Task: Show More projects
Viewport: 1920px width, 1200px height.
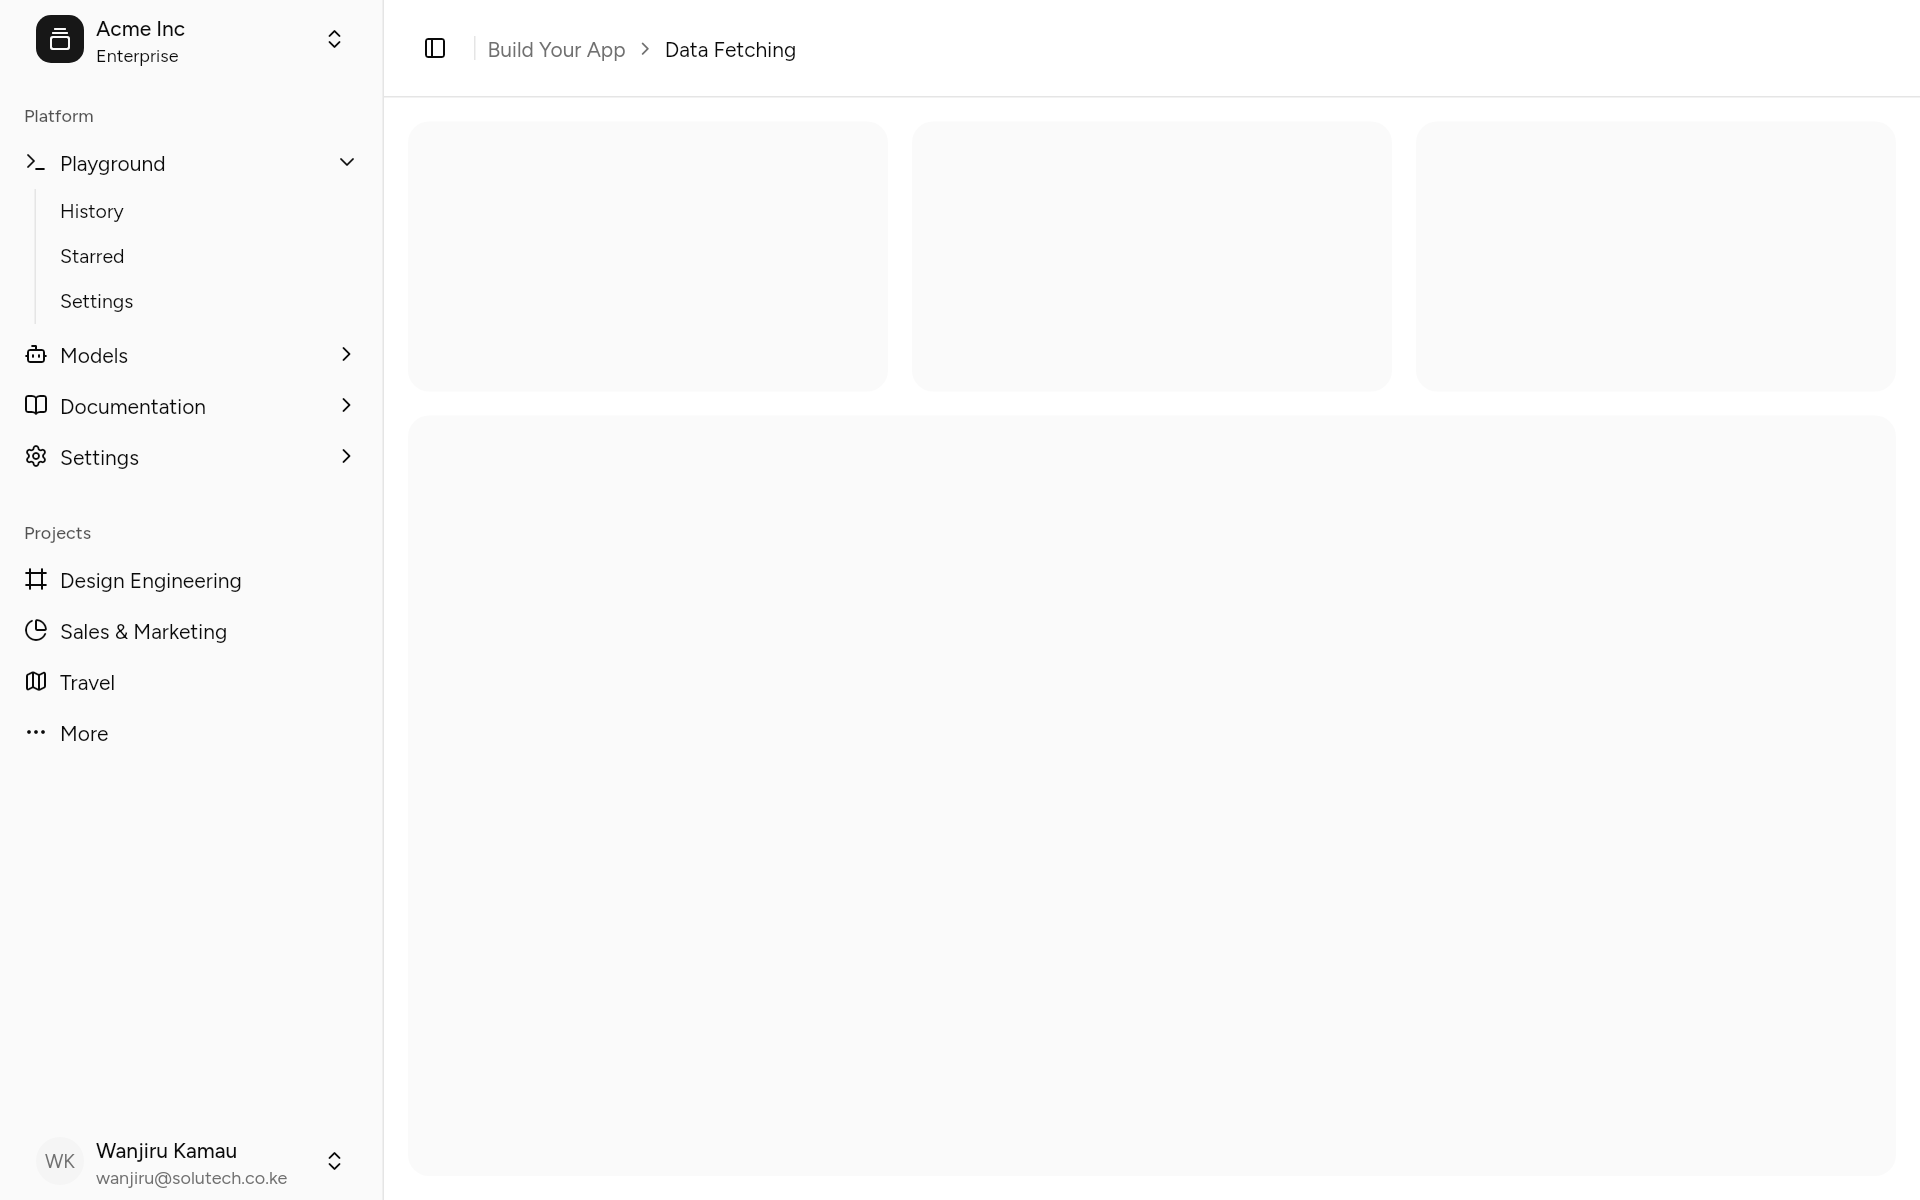Action: pyautogui.click(x=191, y=733)
